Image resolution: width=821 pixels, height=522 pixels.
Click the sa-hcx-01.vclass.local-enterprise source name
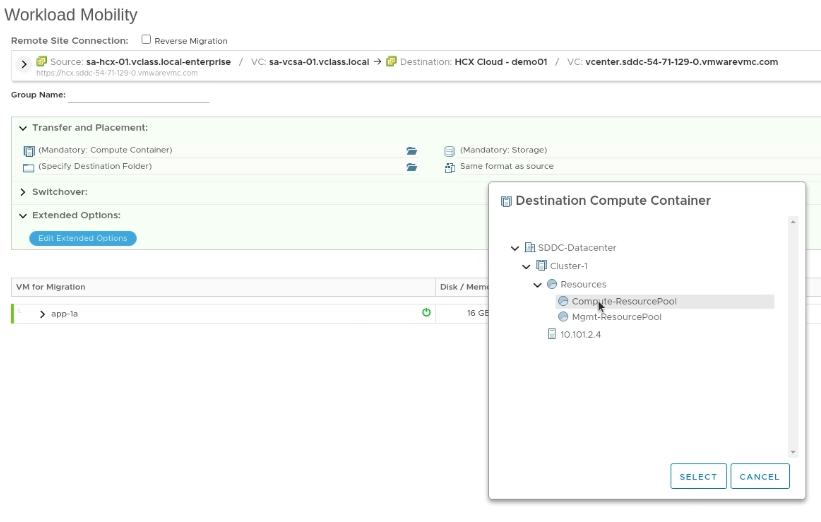[158, 62]
